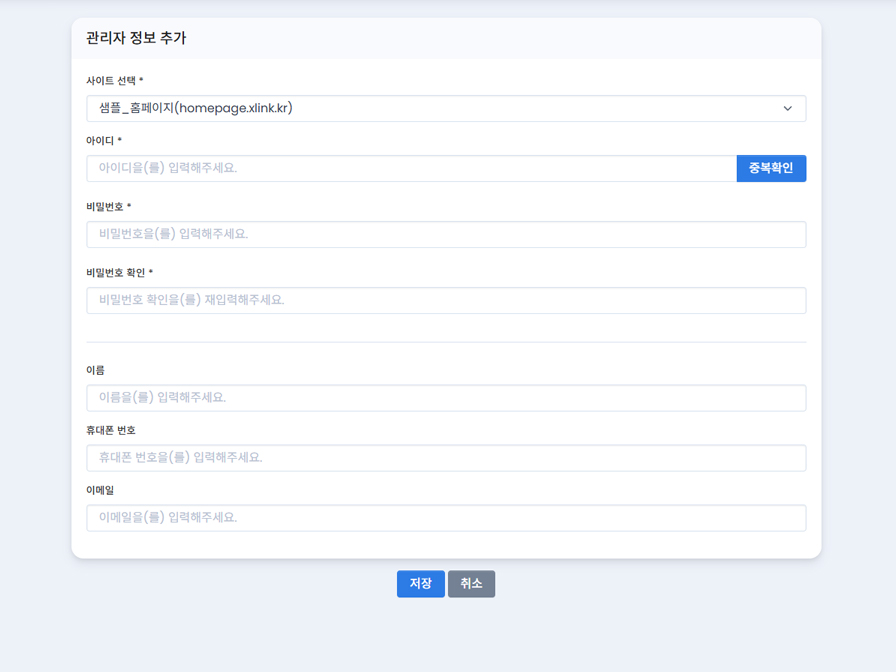Image resolution: width=896 pixels, height=672 pixels.
Task: Click the selected 샘플_홈페이지(homepage.xlink.kr) text
Action: pyautogui.click(x=196, y=108)
